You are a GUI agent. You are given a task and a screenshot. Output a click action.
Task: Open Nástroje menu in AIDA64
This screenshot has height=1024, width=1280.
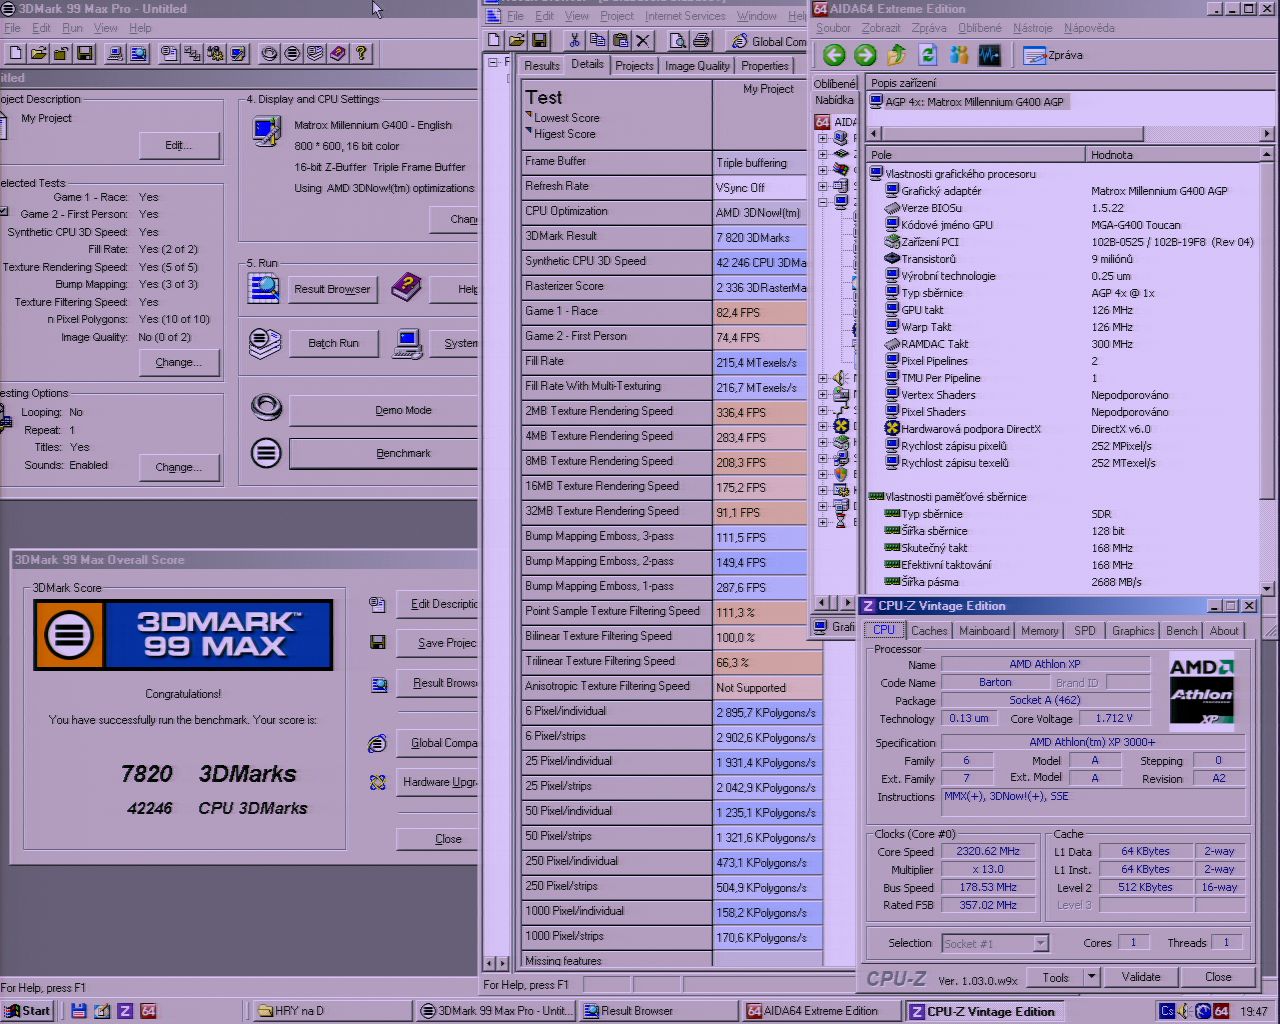pos(1032,28)
